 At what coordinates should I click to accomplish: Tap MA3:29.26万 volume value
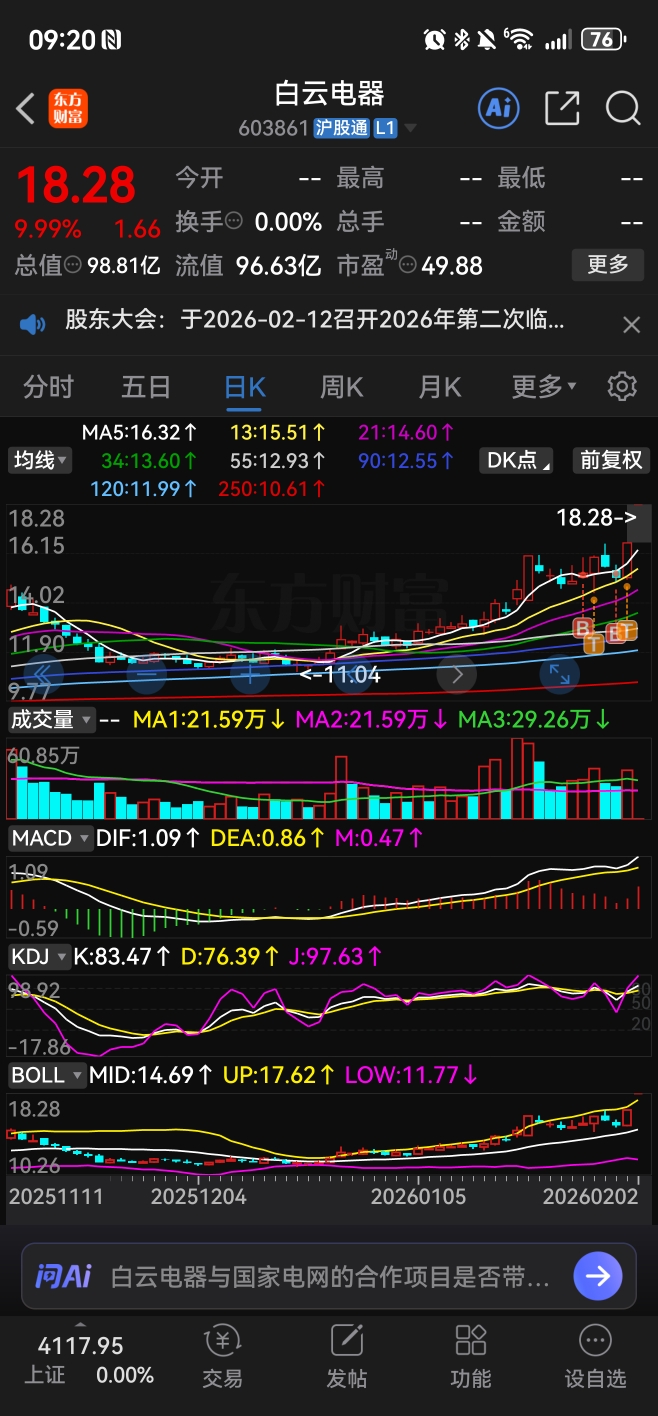(535, 719)
